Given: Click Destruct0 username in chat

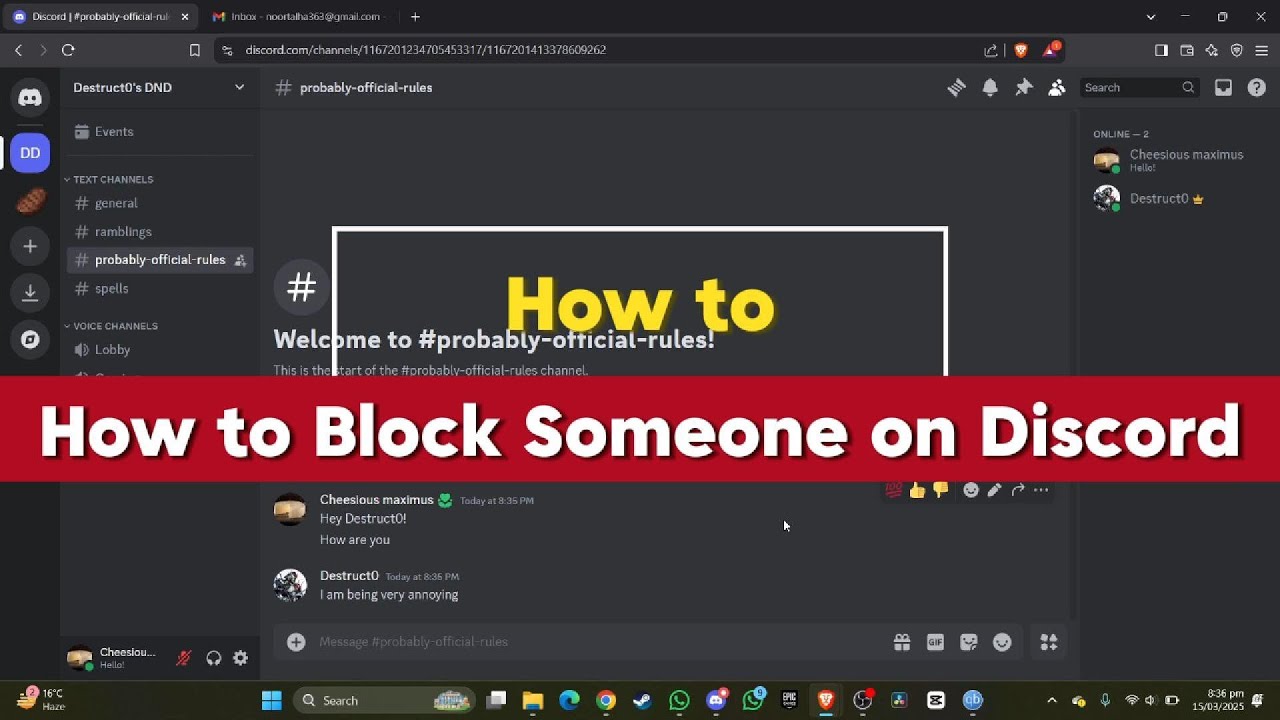Looking at the screenshot, I should (349, 576).
